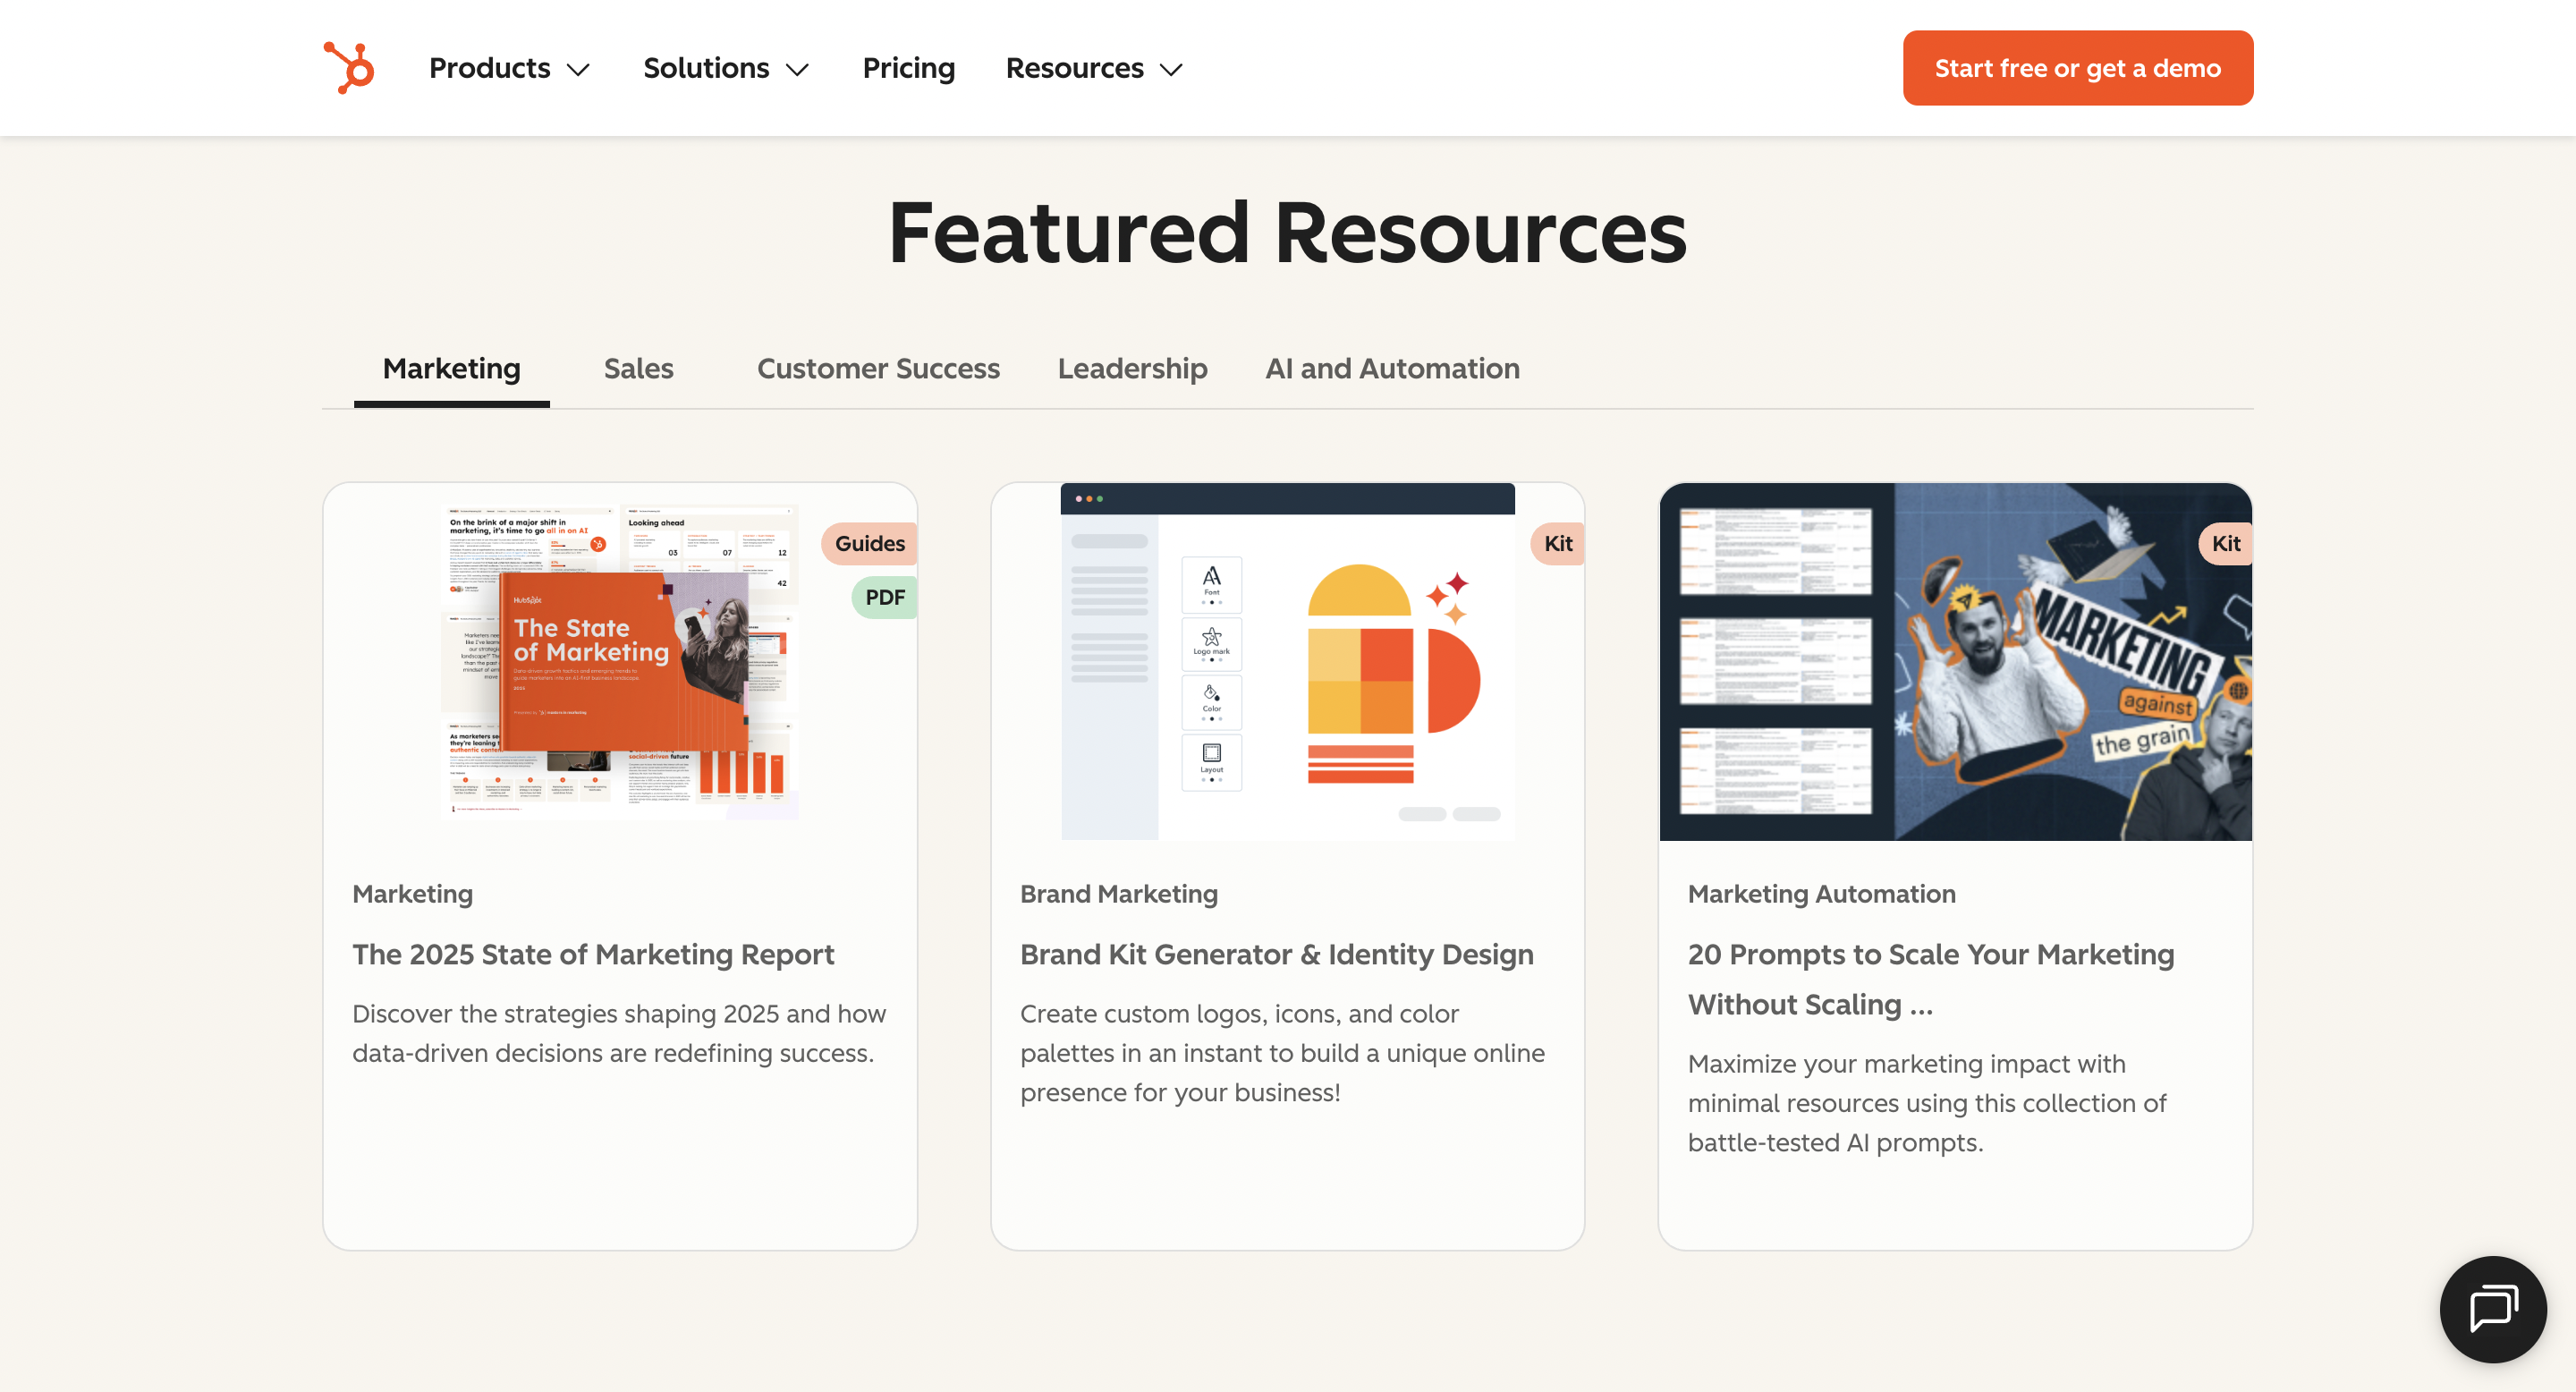Click the Marketing Automation category label
Screen dimensions: 2576x1392
point(1821,894)
